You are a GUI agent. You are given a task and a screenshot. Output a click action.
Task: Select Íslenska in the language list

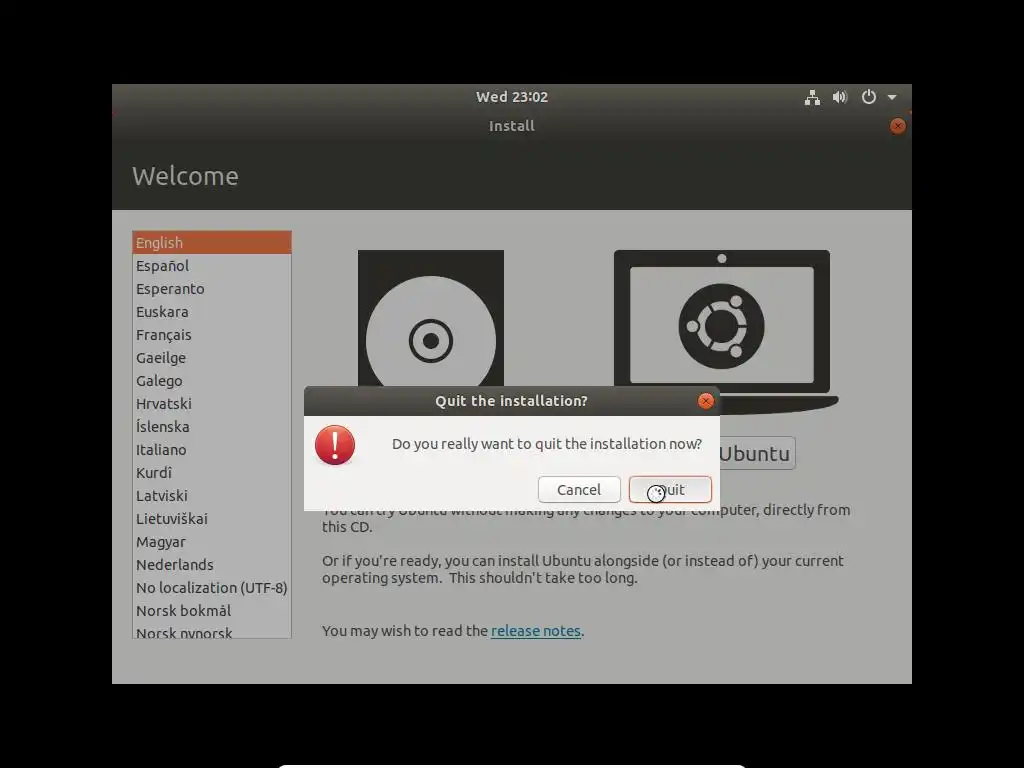(212, 426)
